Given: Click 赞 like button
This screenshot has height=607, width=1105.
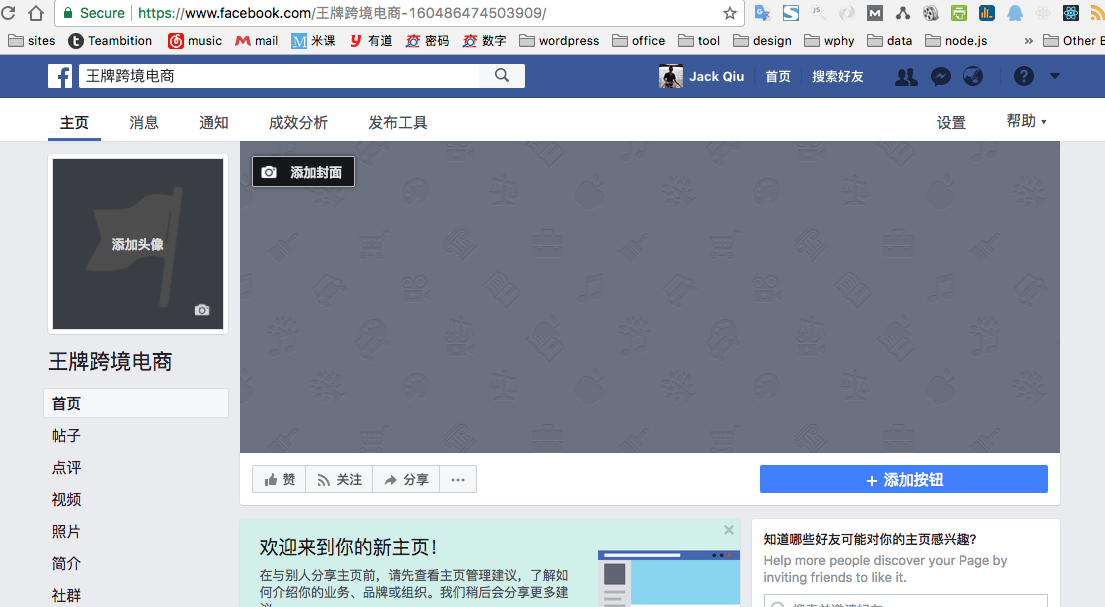Looking at the screenshot, I should pos(279,479).
